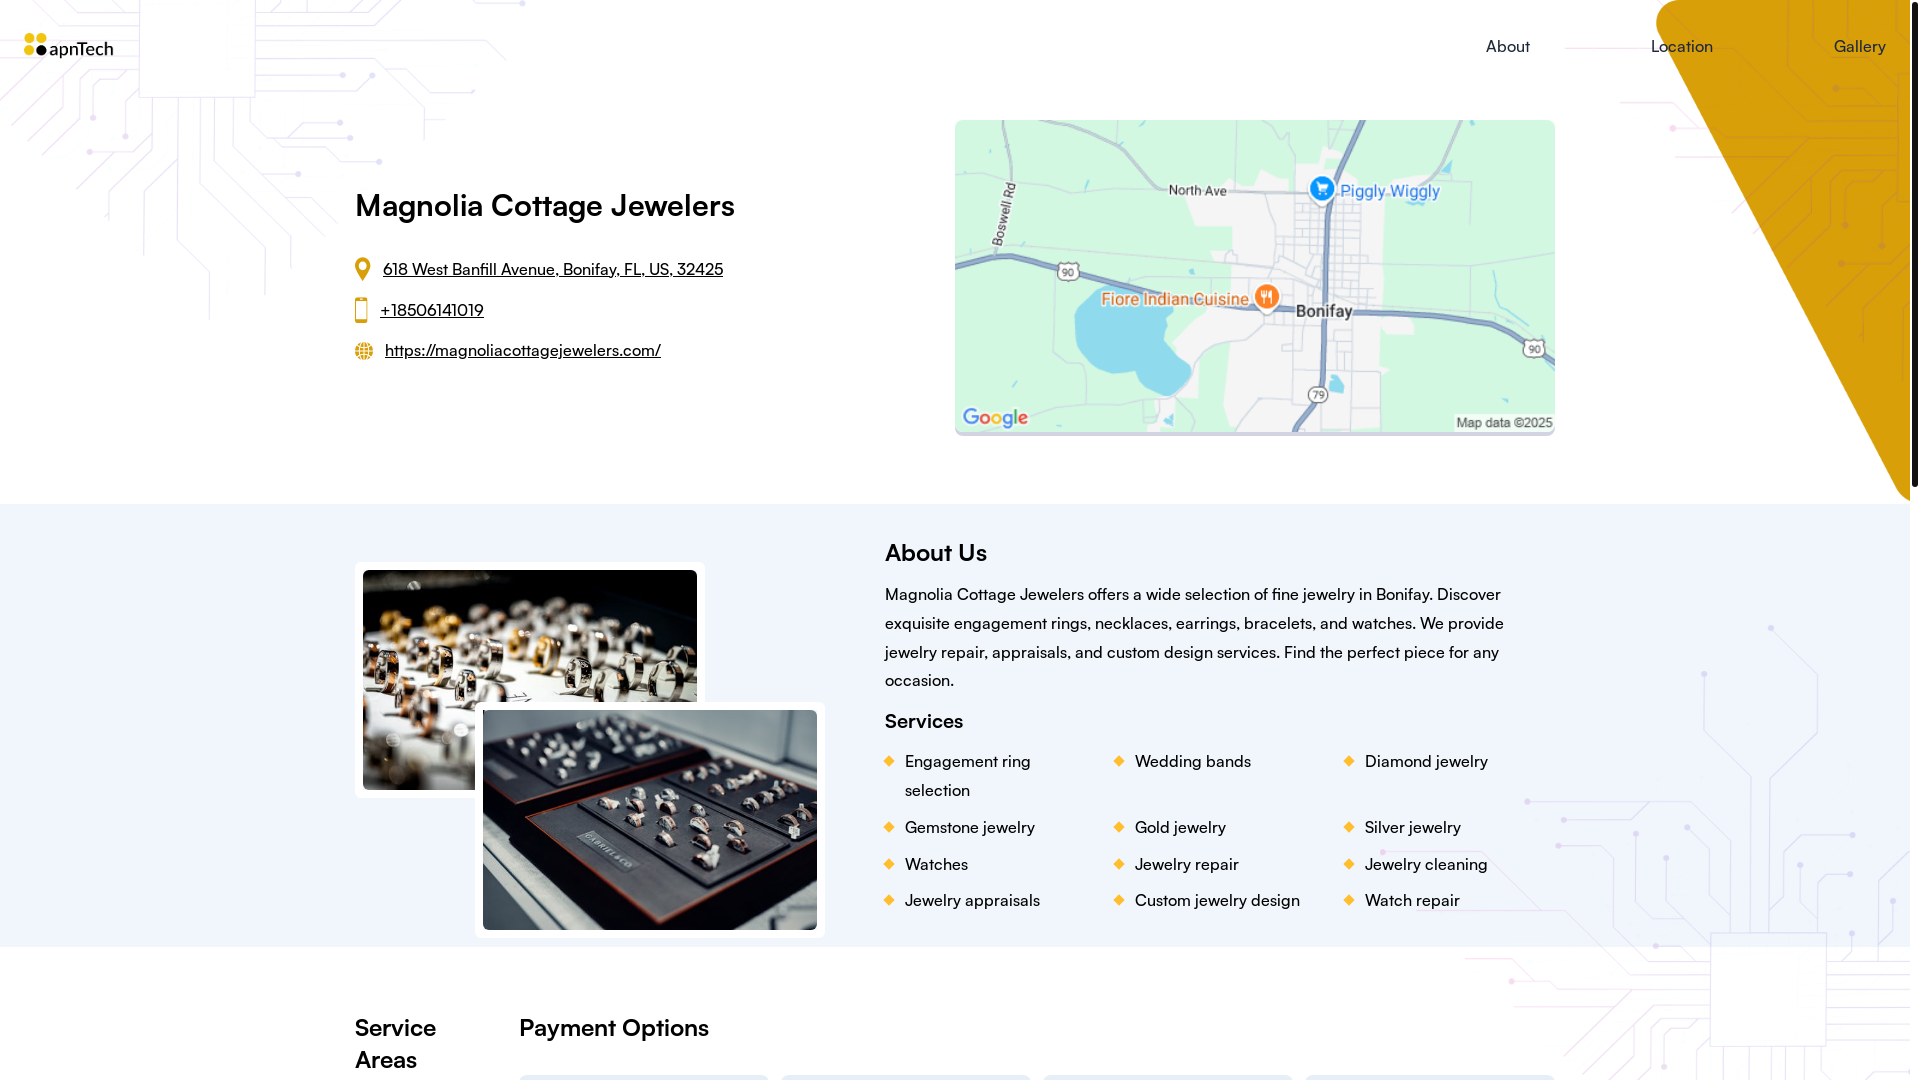This screenshot has height=1080, width=1920.
Task: Click the Silver jewelry service item
Action: (x=1413, y=827)
